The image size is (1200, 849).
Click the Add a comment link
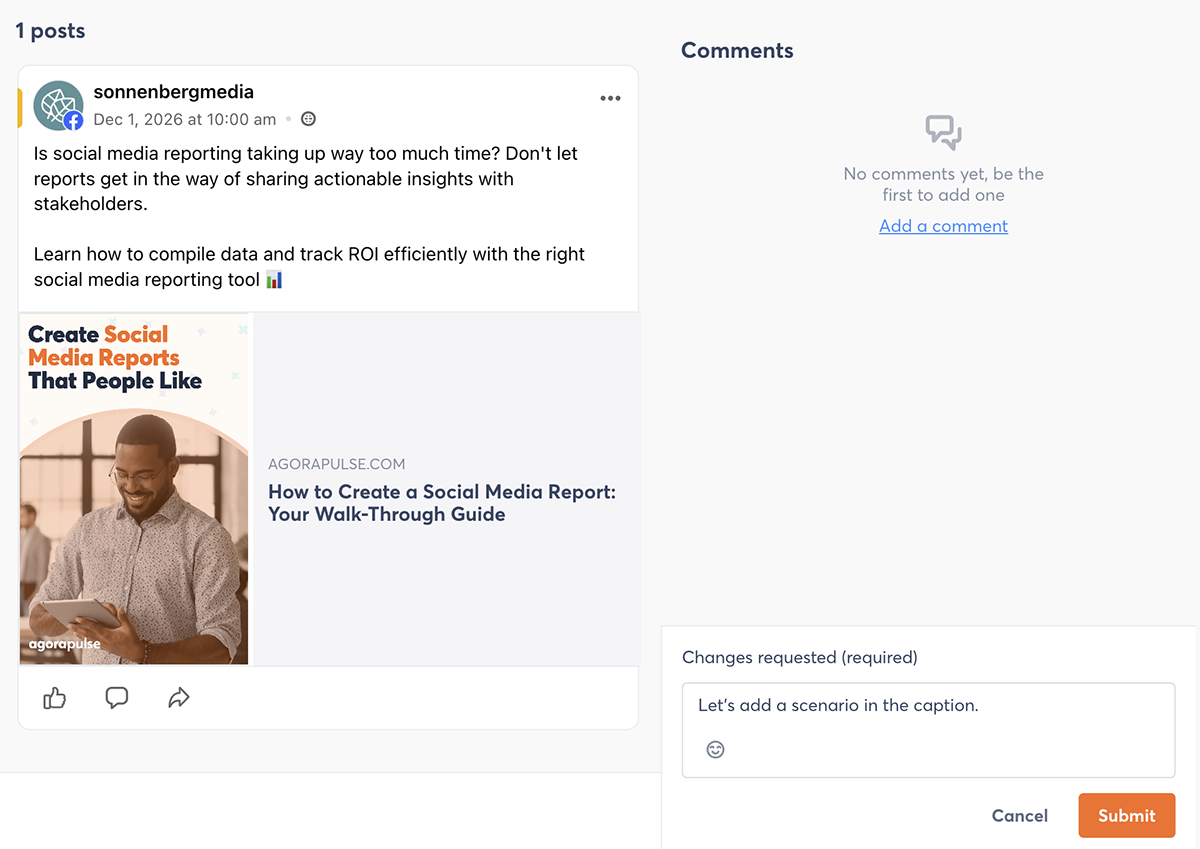[x=943, y=226]
